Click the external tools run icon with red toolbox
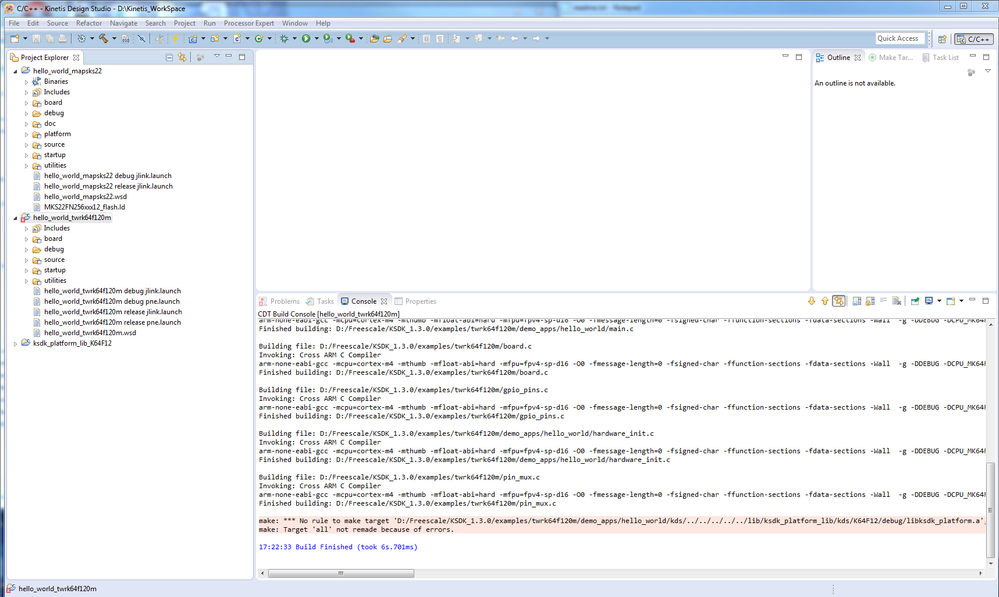Image resolution: width=999 pixels, height=597 pixels. point(350,38)
